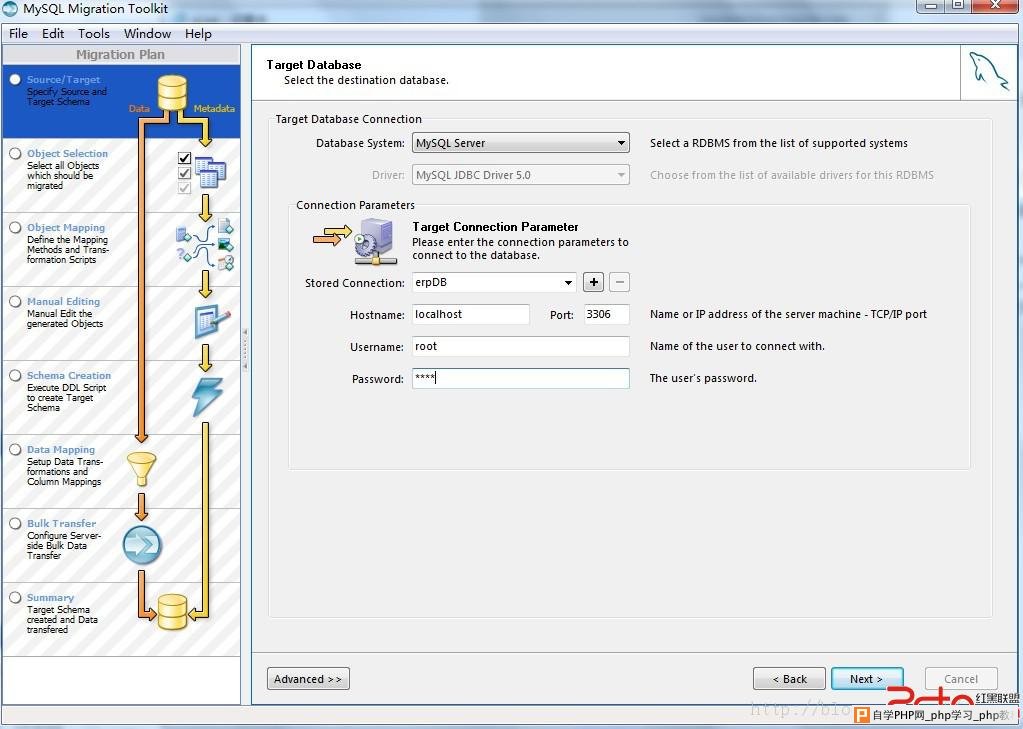Image resolution: width=1023 pixels, height=729 pixels.
Task: Open the Tools menu
Action: tap(94, 33)
